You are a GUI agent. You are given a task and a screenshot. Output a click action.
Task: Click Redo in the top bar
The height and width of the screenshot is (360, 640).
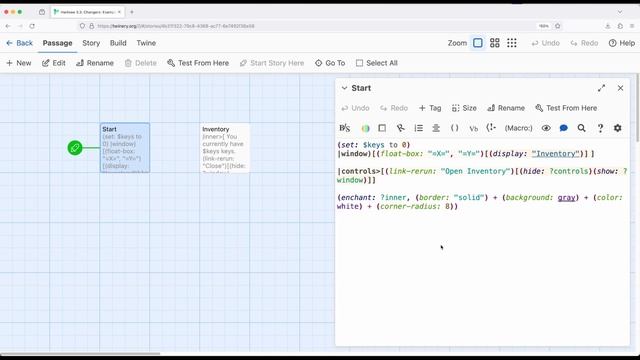point(584,43)
